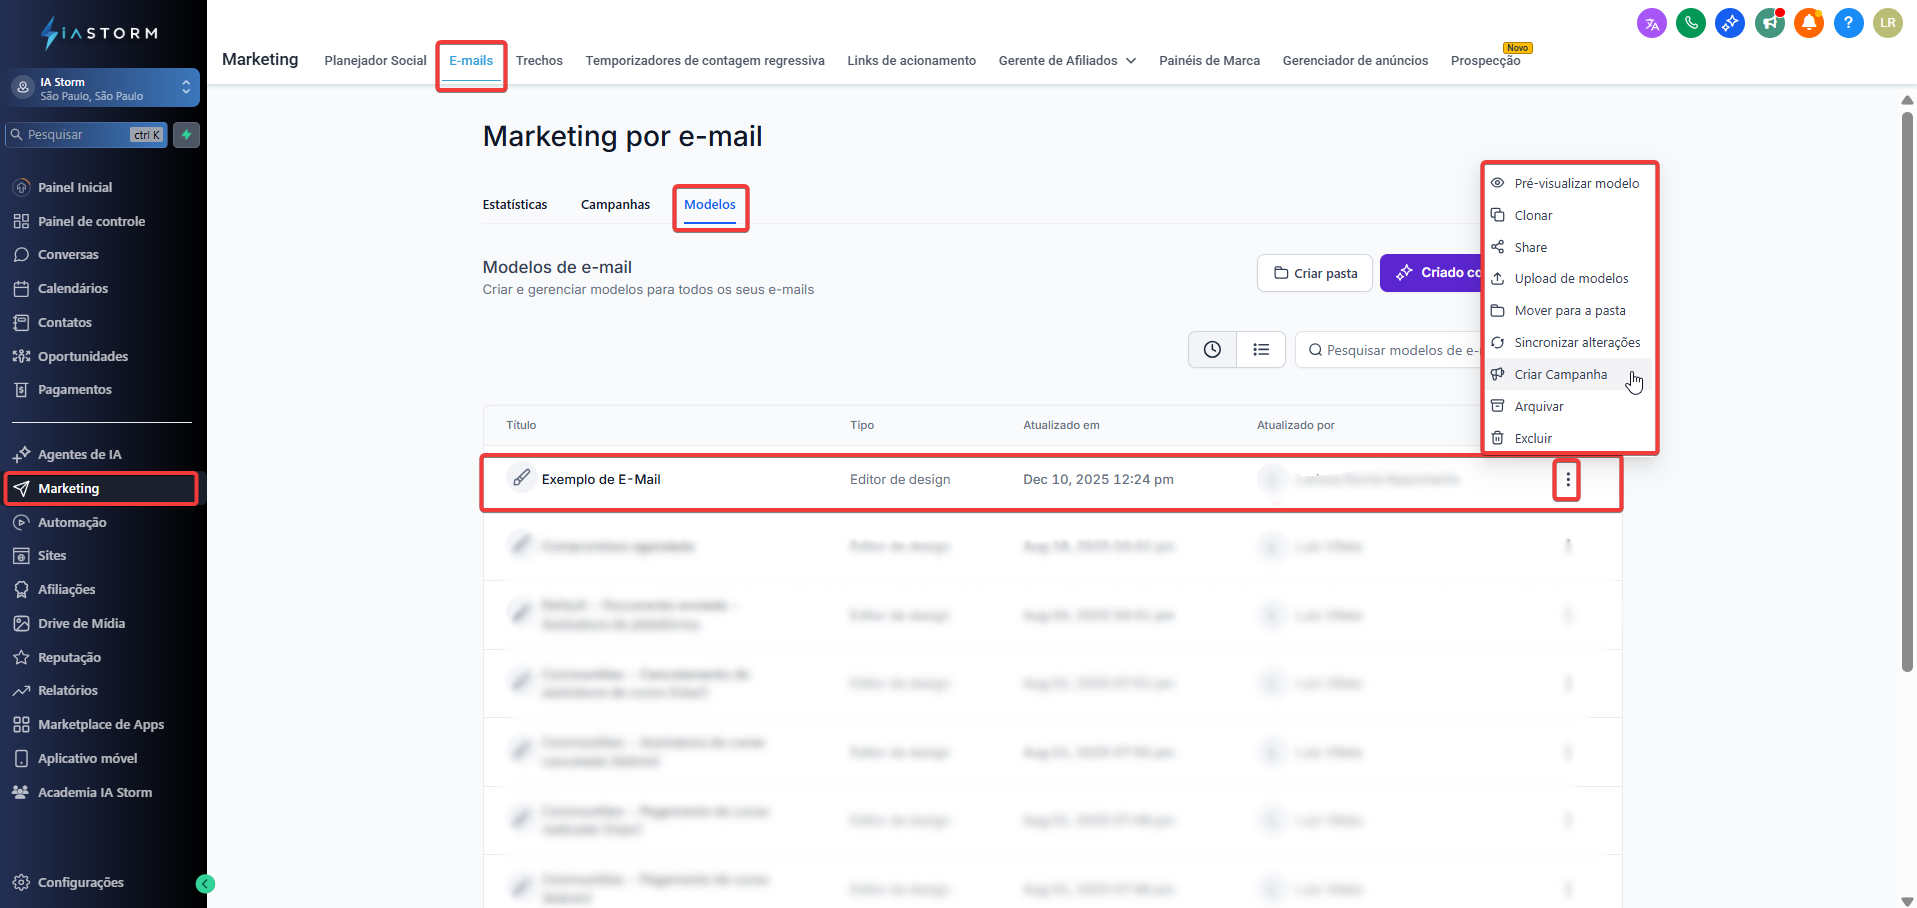Click the blue help question mark icon
Image resolution: width=1917 pixels, height=908 pixels.
(x=1848, y=23)
